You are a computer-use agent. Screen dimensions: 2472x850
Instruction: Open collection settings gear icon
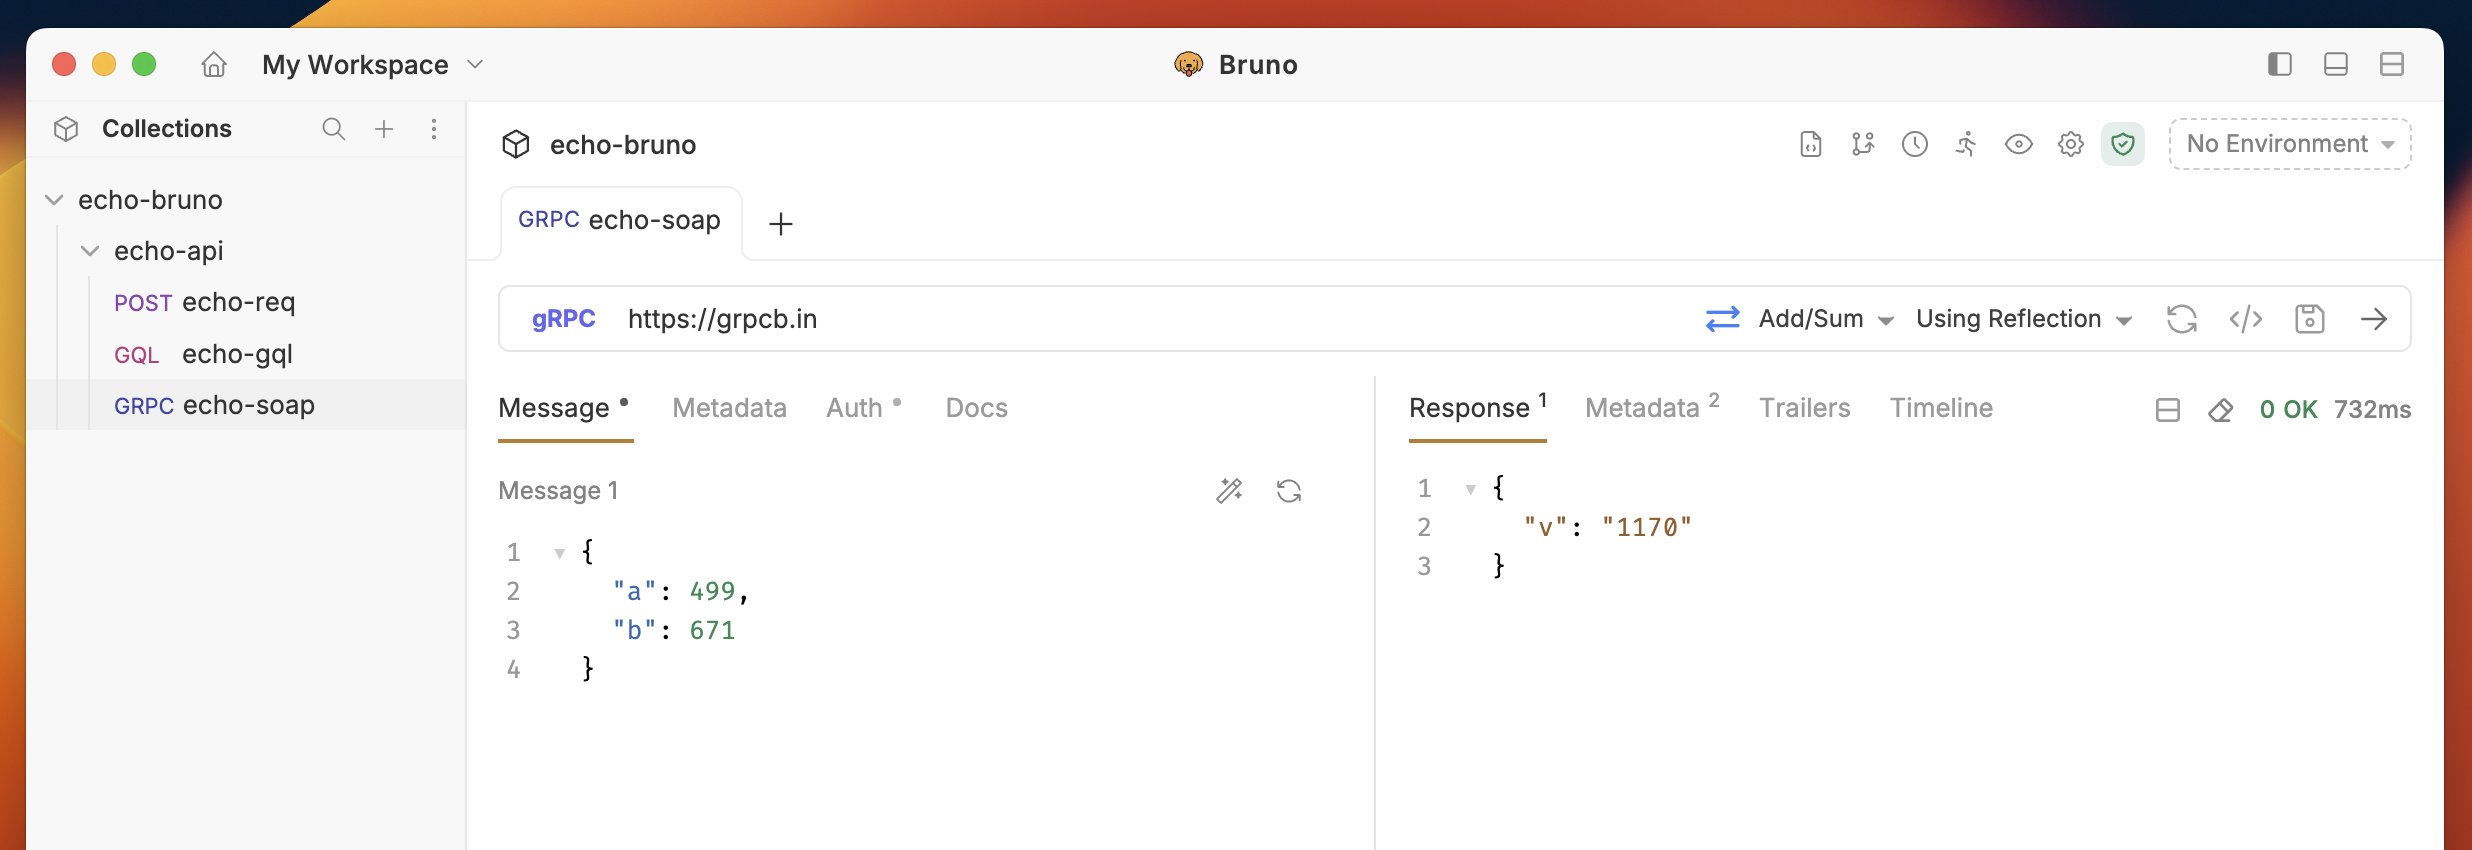pyautogui.click(x=2070, y=144)
